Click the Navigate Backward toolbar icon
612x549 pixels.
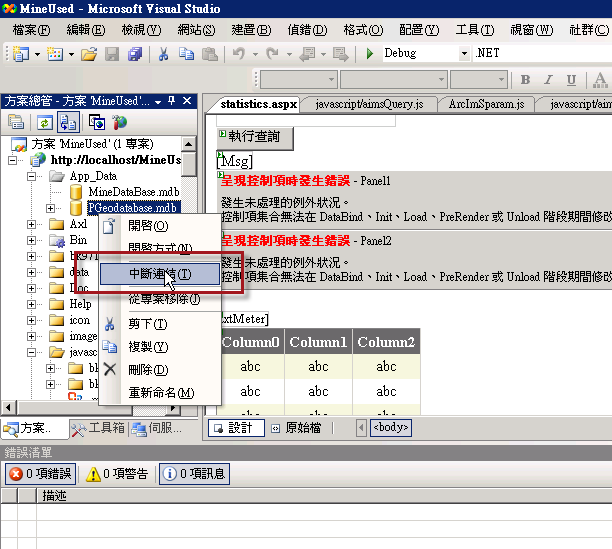tap(308, 54)
